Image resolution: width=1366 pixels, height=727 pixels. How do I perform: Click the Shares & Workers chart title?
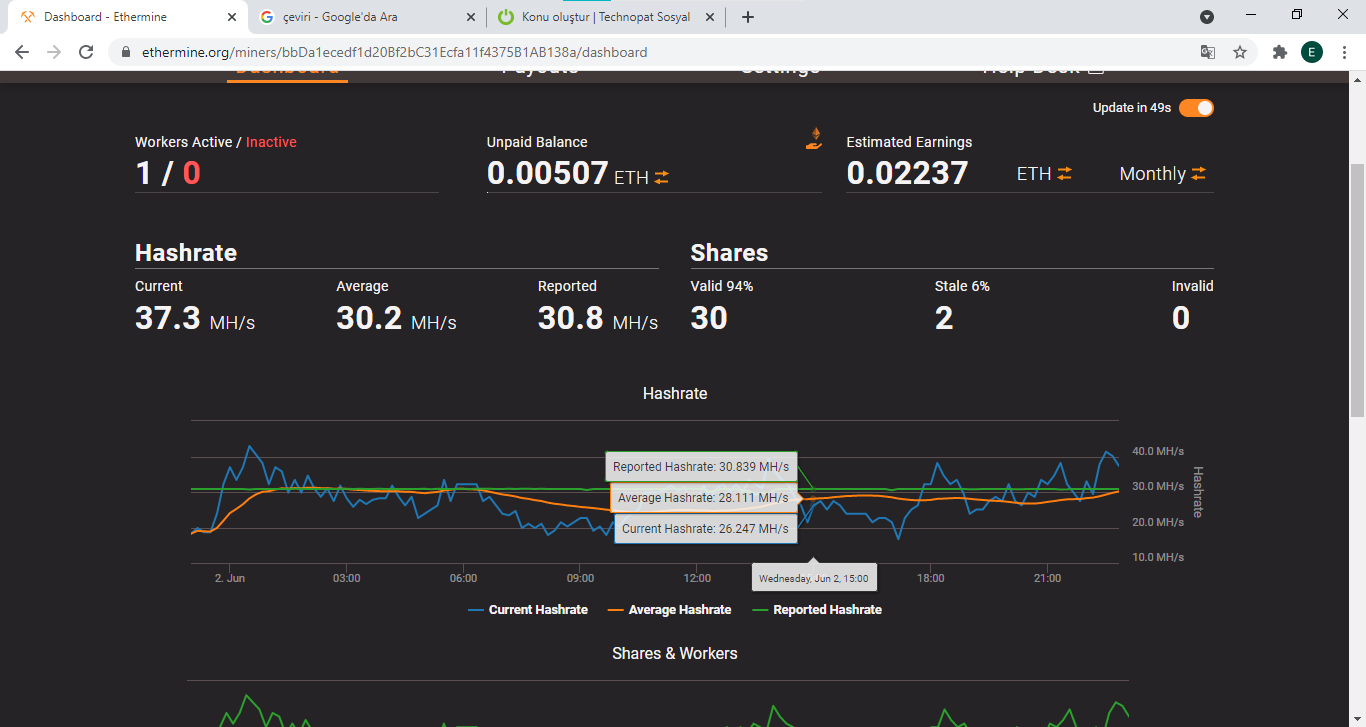coord(675,654)
